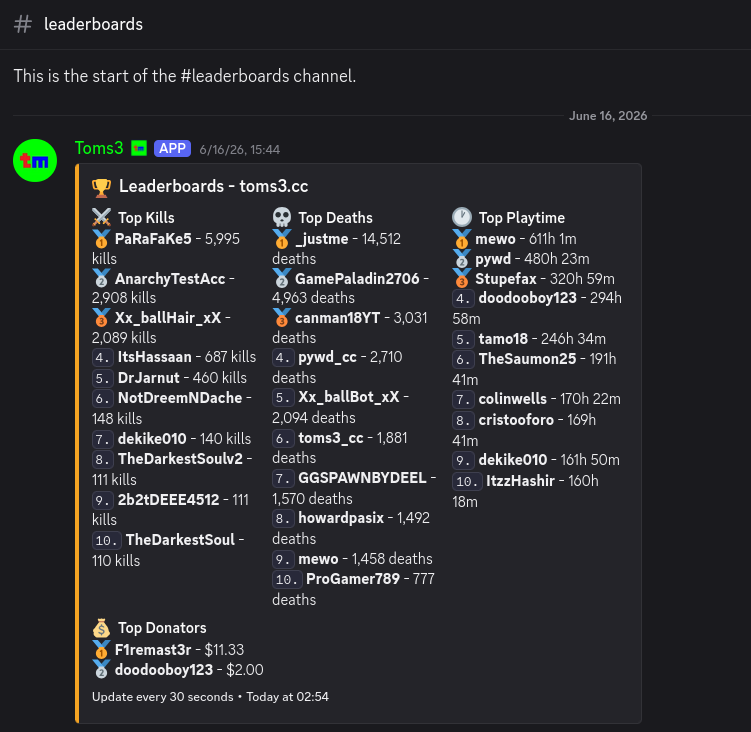Image resolution: width=751 pixels, height=732 pixels.
Task: Click the Leaderboards - toms3.cc embed title
Action: (214, 186)
